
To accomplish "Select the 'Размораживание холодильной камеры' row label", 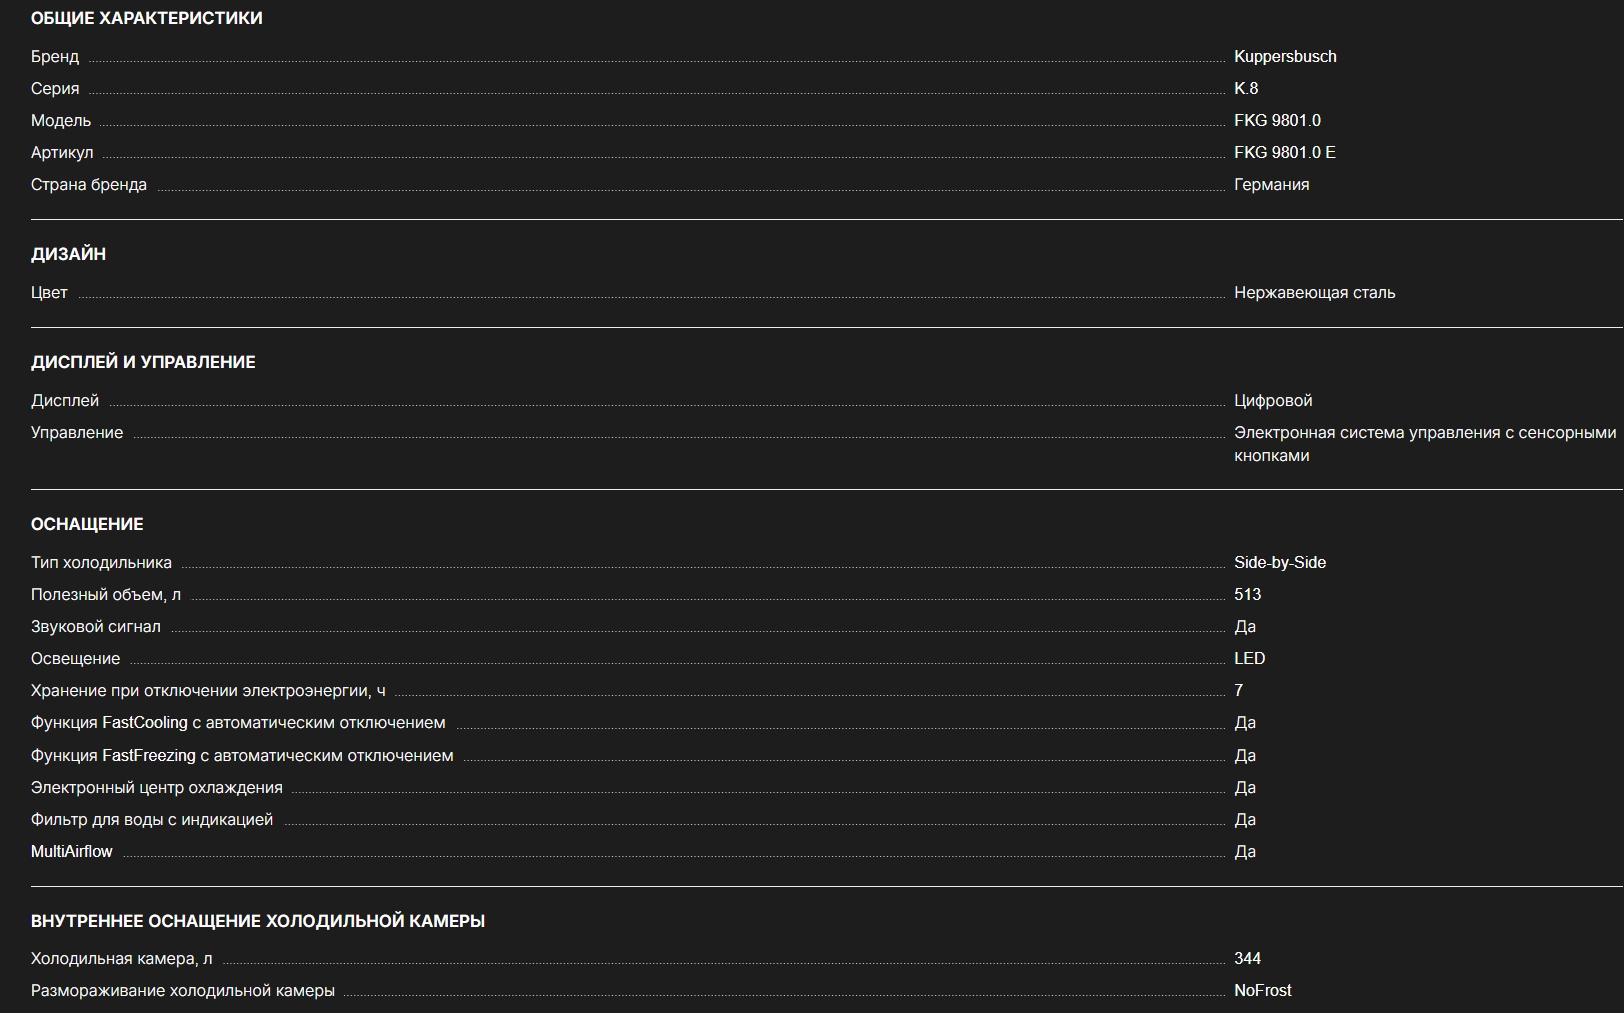I will click(x=183, y=991).
